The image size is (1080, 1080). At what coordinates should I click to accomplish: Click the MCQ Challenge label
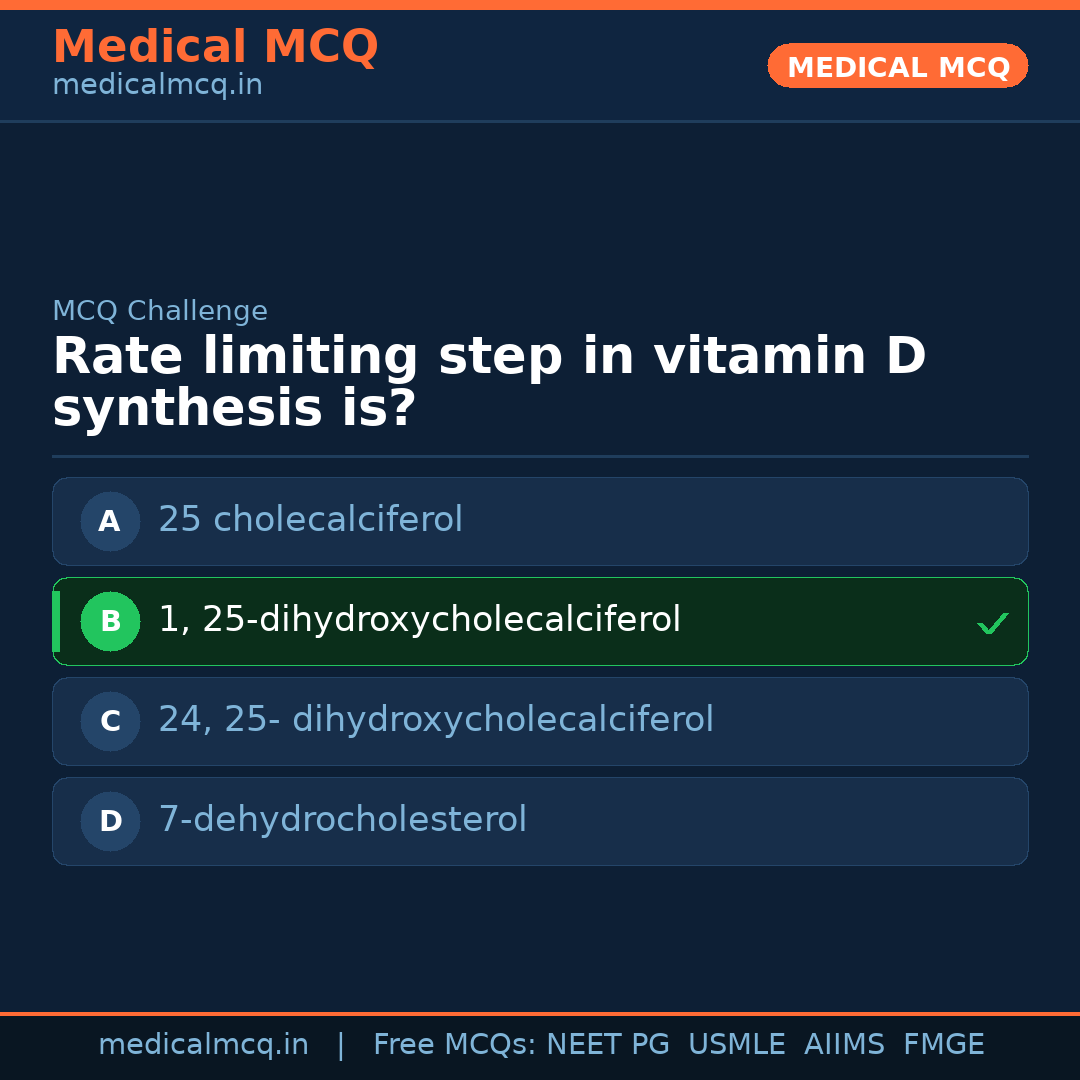(160, 311)
